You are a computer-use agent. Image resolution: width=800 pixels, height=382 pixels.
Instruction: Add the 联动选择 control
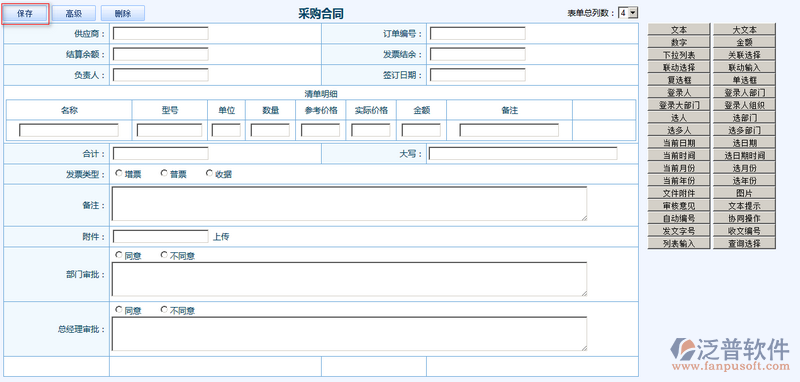pyautogui.click(x=679, y=67)
